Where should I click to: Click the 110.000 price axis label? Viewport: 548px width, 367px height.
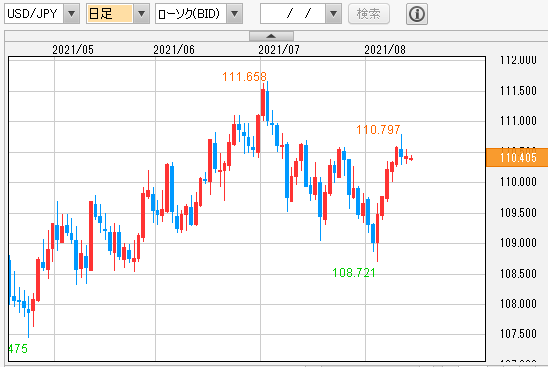[x=518, y=182]
